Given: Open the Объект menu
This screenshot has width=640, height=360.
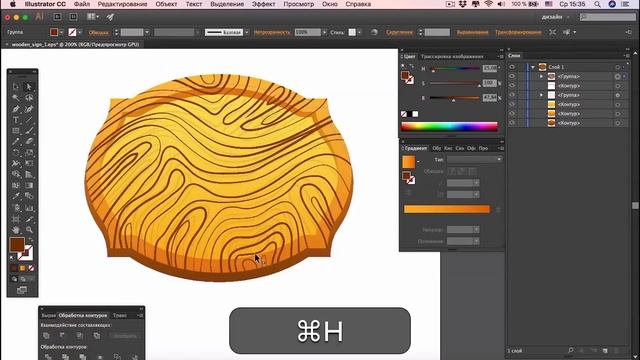Looking at the screenshot, I should coord(166,4).
